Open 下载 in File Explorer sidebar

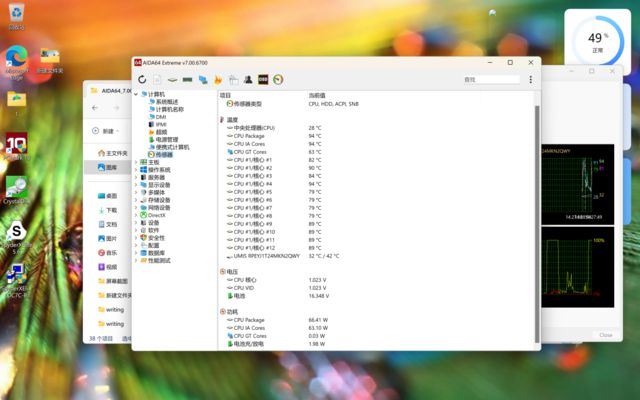tap(108, 210)
